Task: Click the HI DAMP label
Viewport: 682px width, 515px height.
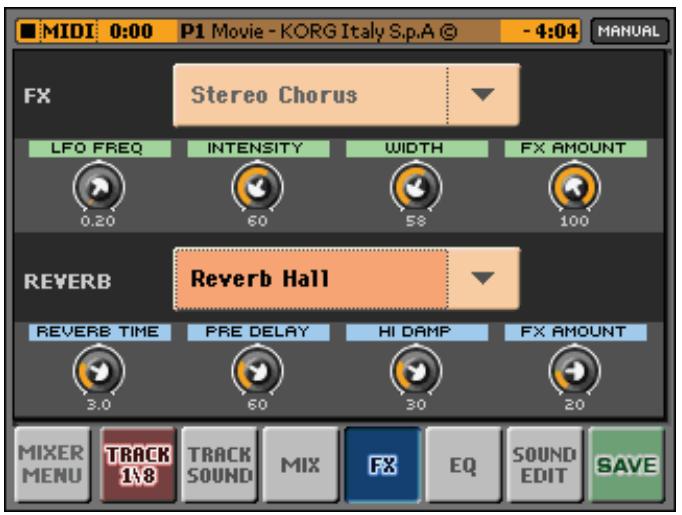Action: pyautogui.click(x=417, y=332)
